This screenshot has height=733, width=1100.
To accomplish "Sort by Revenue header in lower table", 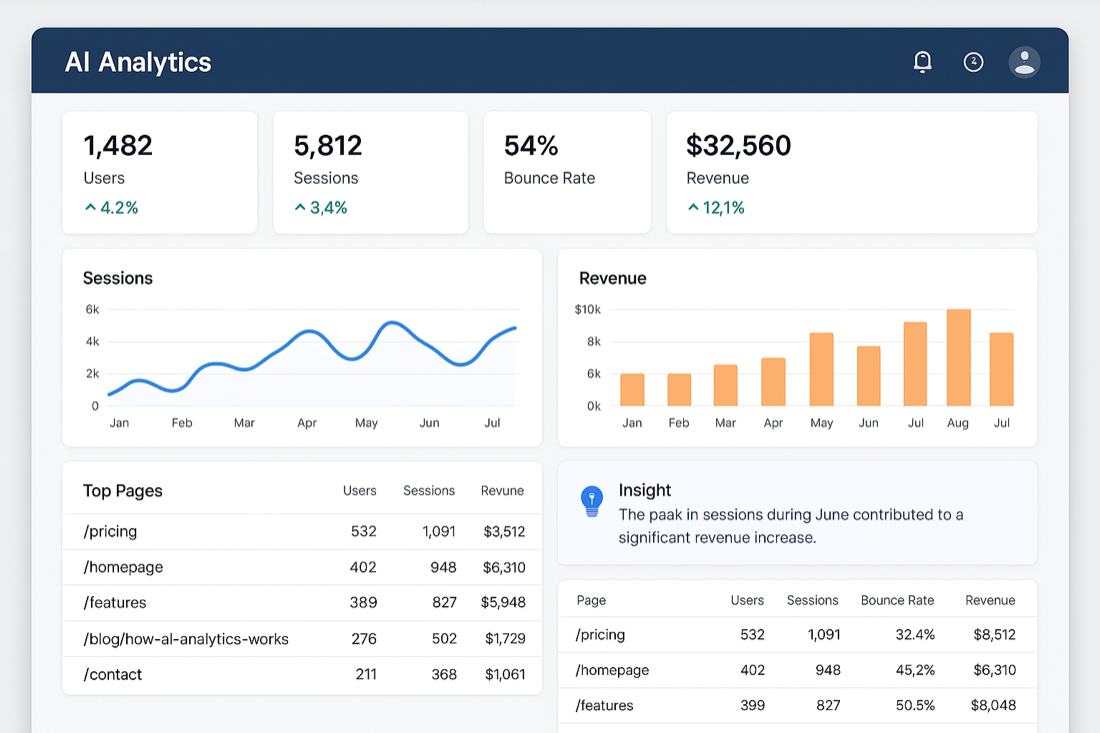I will pyautogui.click(x=990, y=600).
